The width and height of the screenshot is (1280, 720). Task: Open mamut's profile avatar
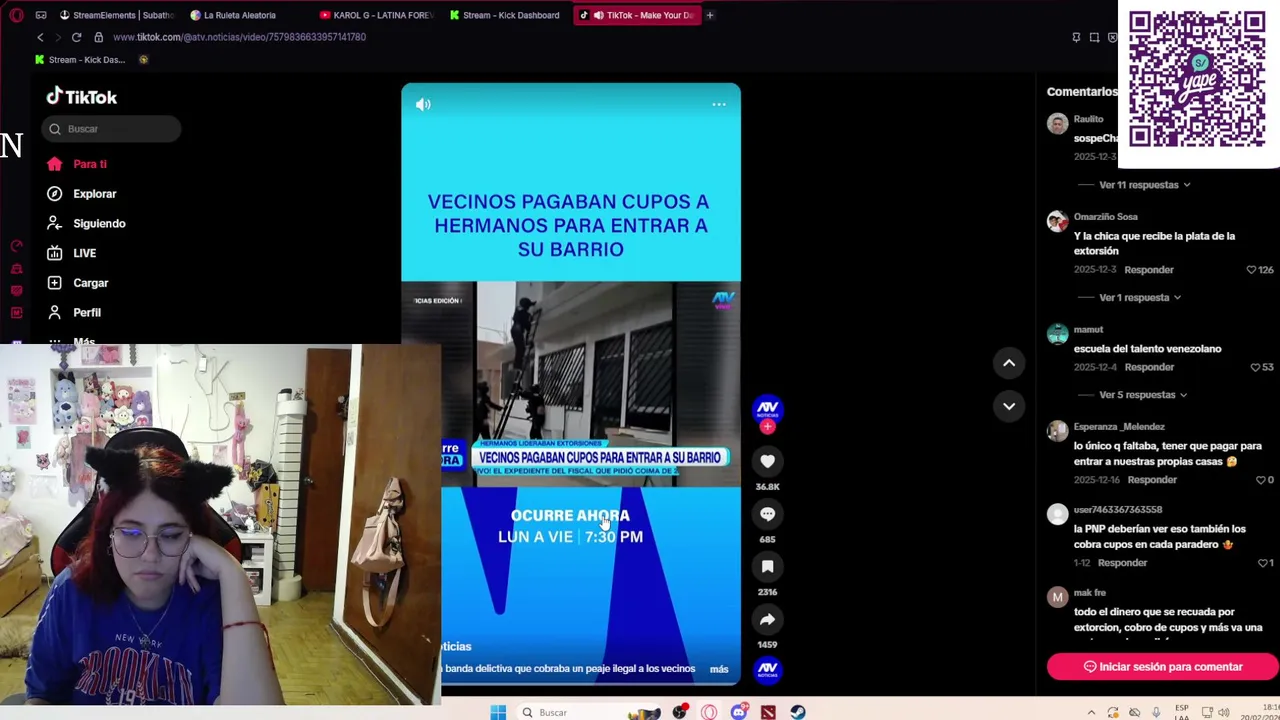(x=1057, y=334)
